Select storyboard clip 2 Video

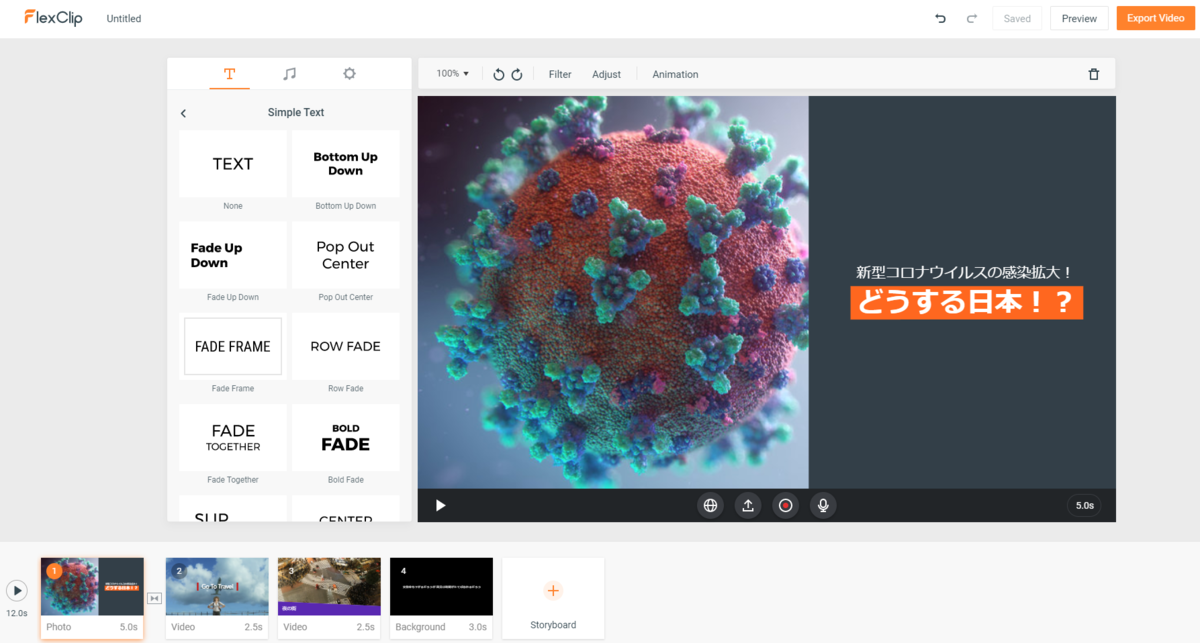click(217, 598)
